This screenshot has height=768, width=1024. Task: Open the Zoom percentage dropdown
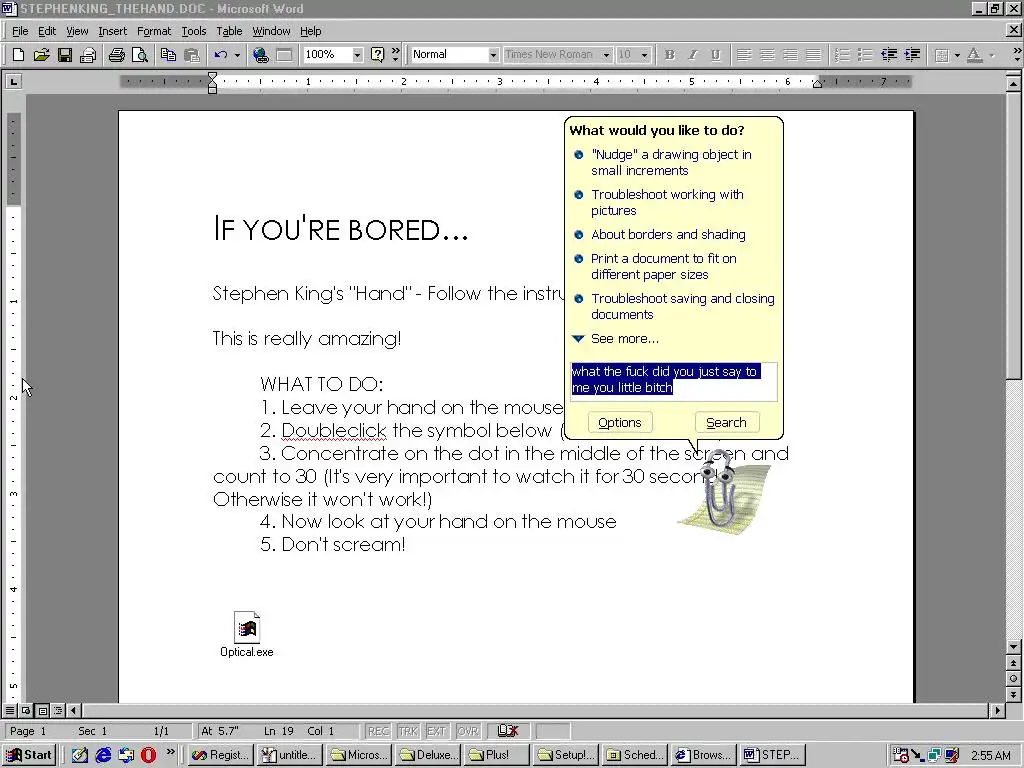coord(357,55)
